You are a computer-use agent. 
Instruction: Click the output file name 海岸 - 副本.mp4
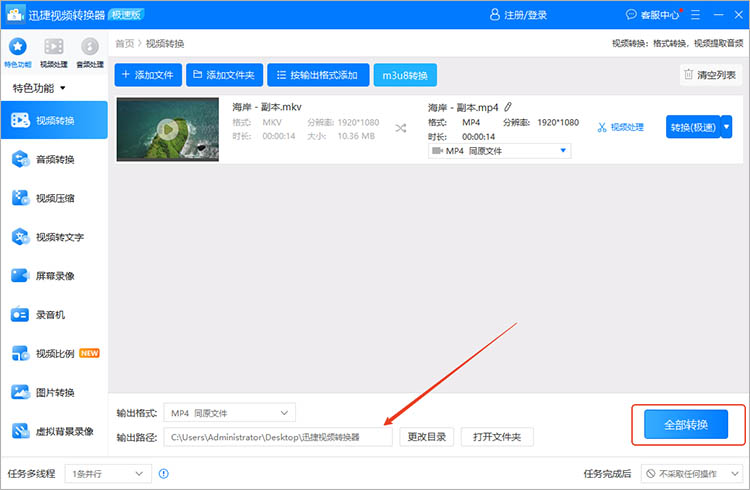(463, 107)
